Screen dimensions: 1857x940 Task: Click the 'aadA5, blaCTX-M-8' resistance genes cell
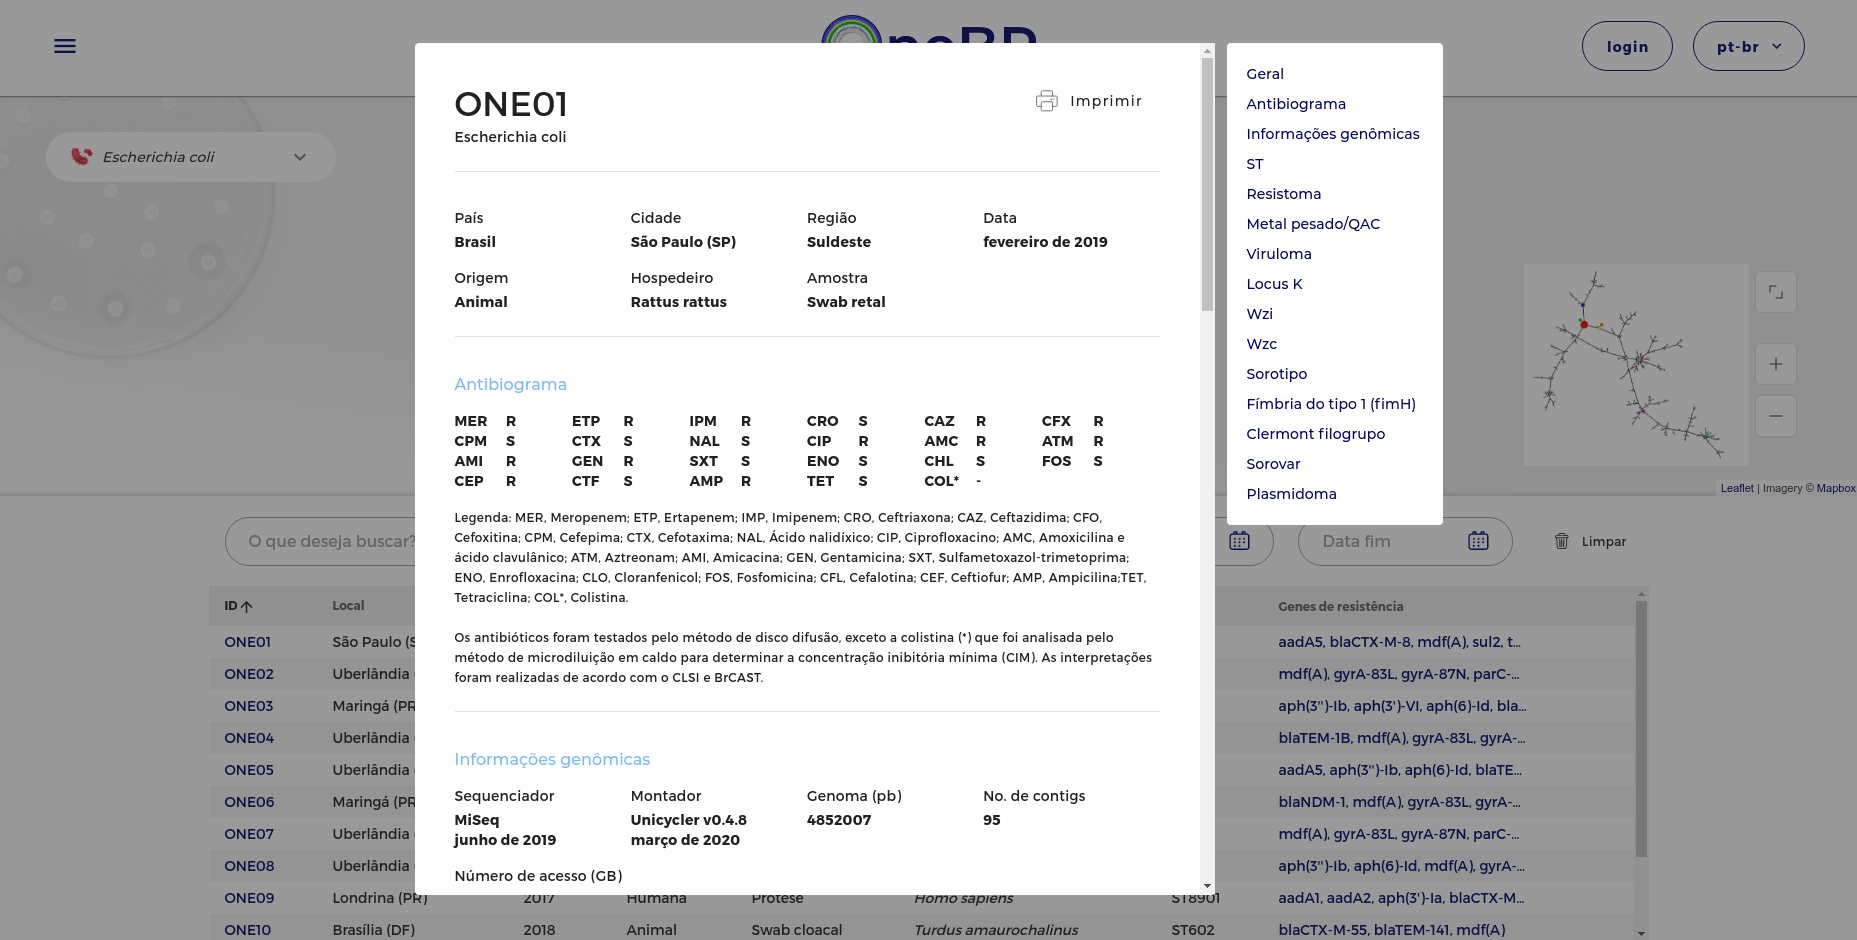(x=1399, y=642)
